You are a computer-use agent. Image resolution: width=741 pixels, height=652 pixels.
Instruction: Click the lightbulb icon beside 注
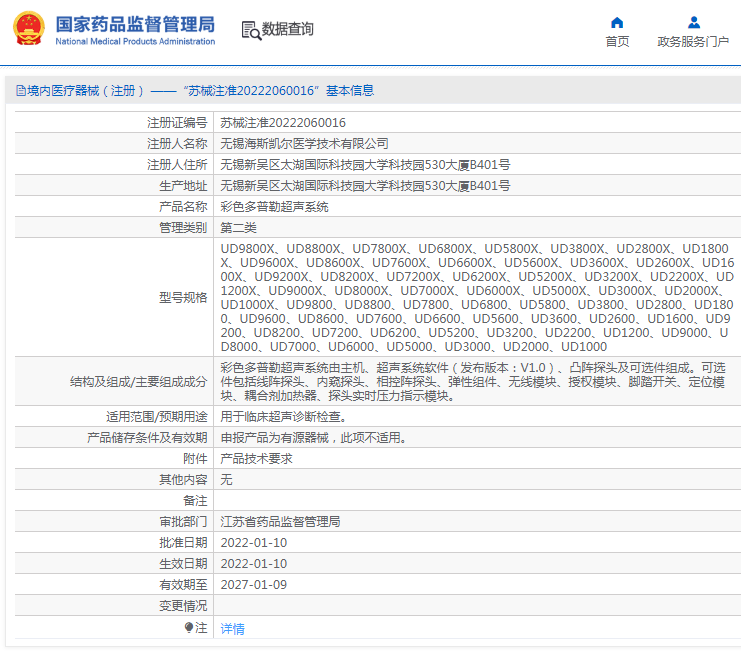tap(189, 627)
